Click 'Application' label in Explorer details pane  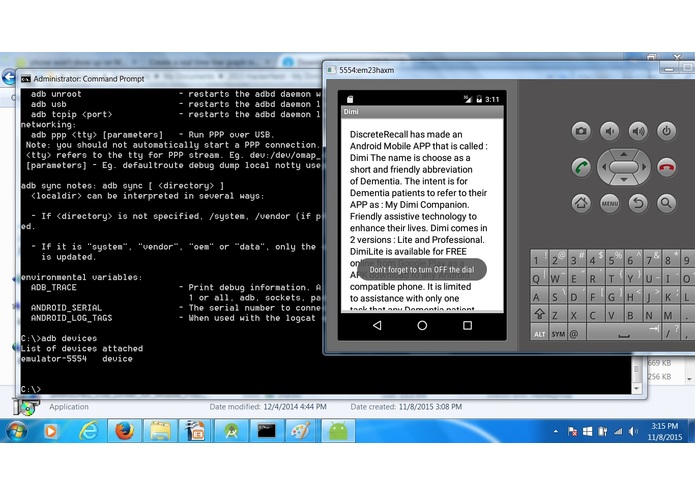click(69, 407)
